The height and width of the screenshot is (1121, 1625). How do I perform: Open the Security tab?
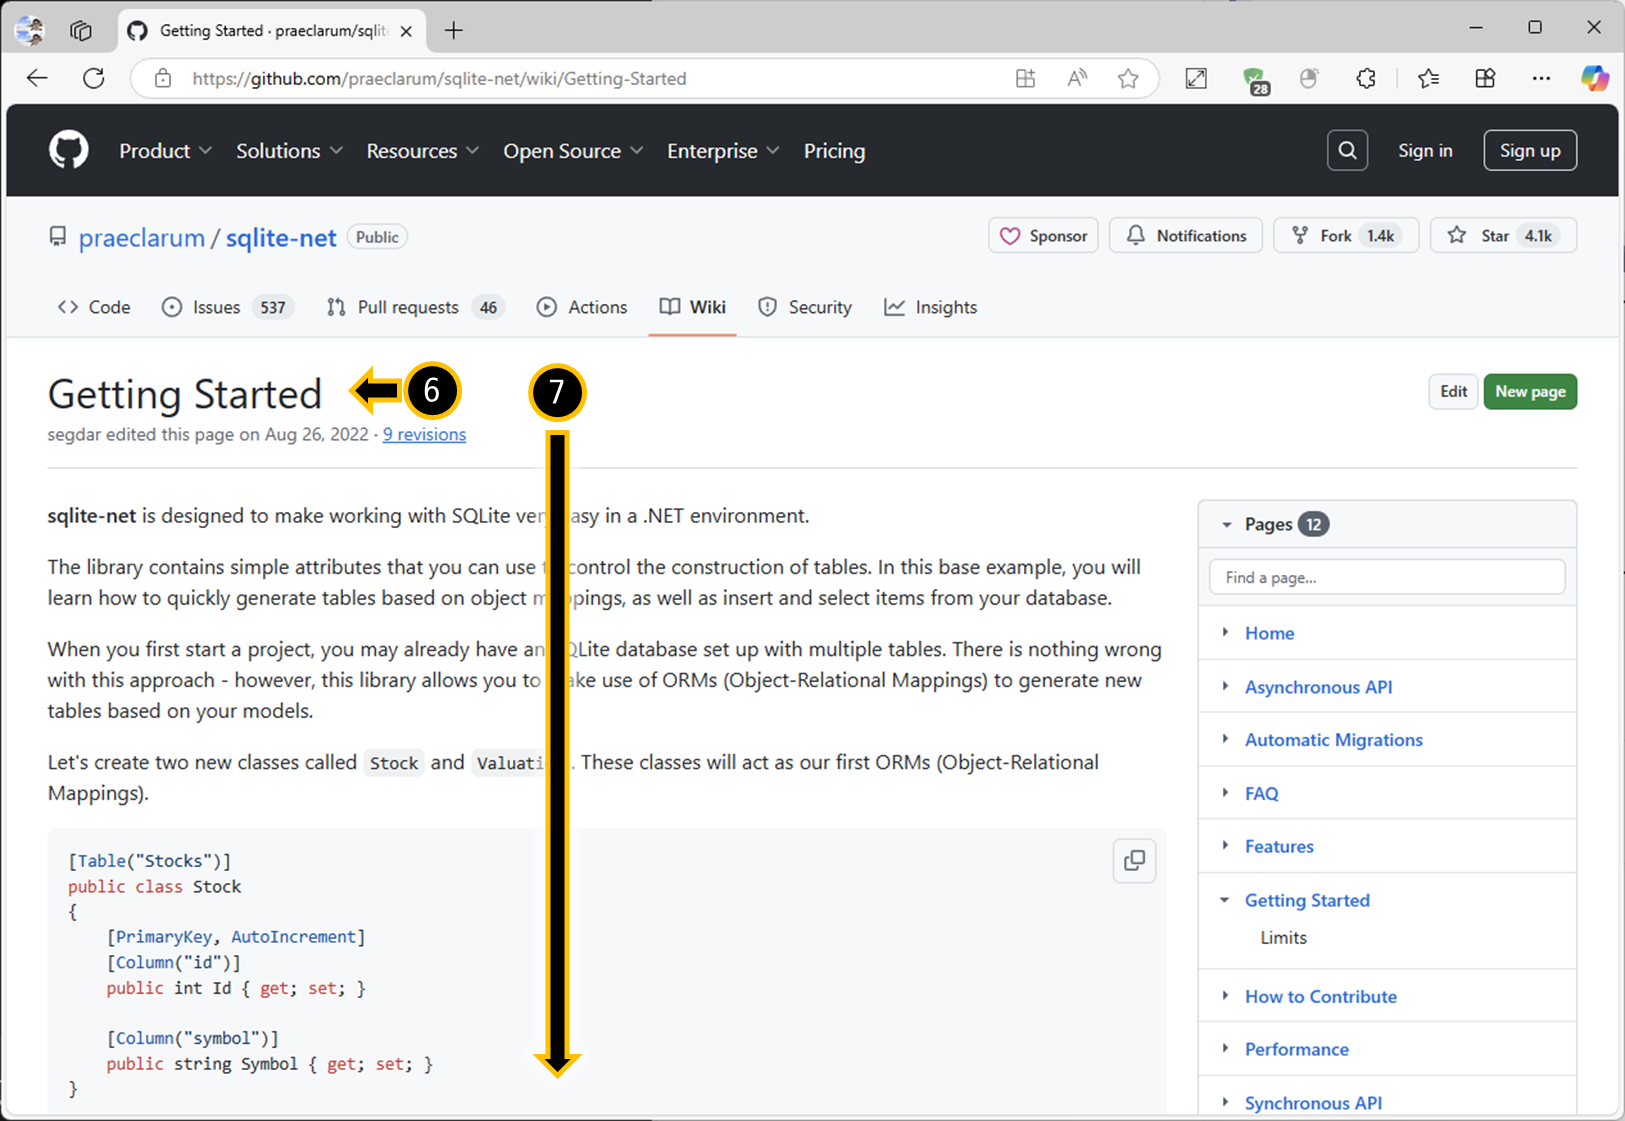pos(805,307)
